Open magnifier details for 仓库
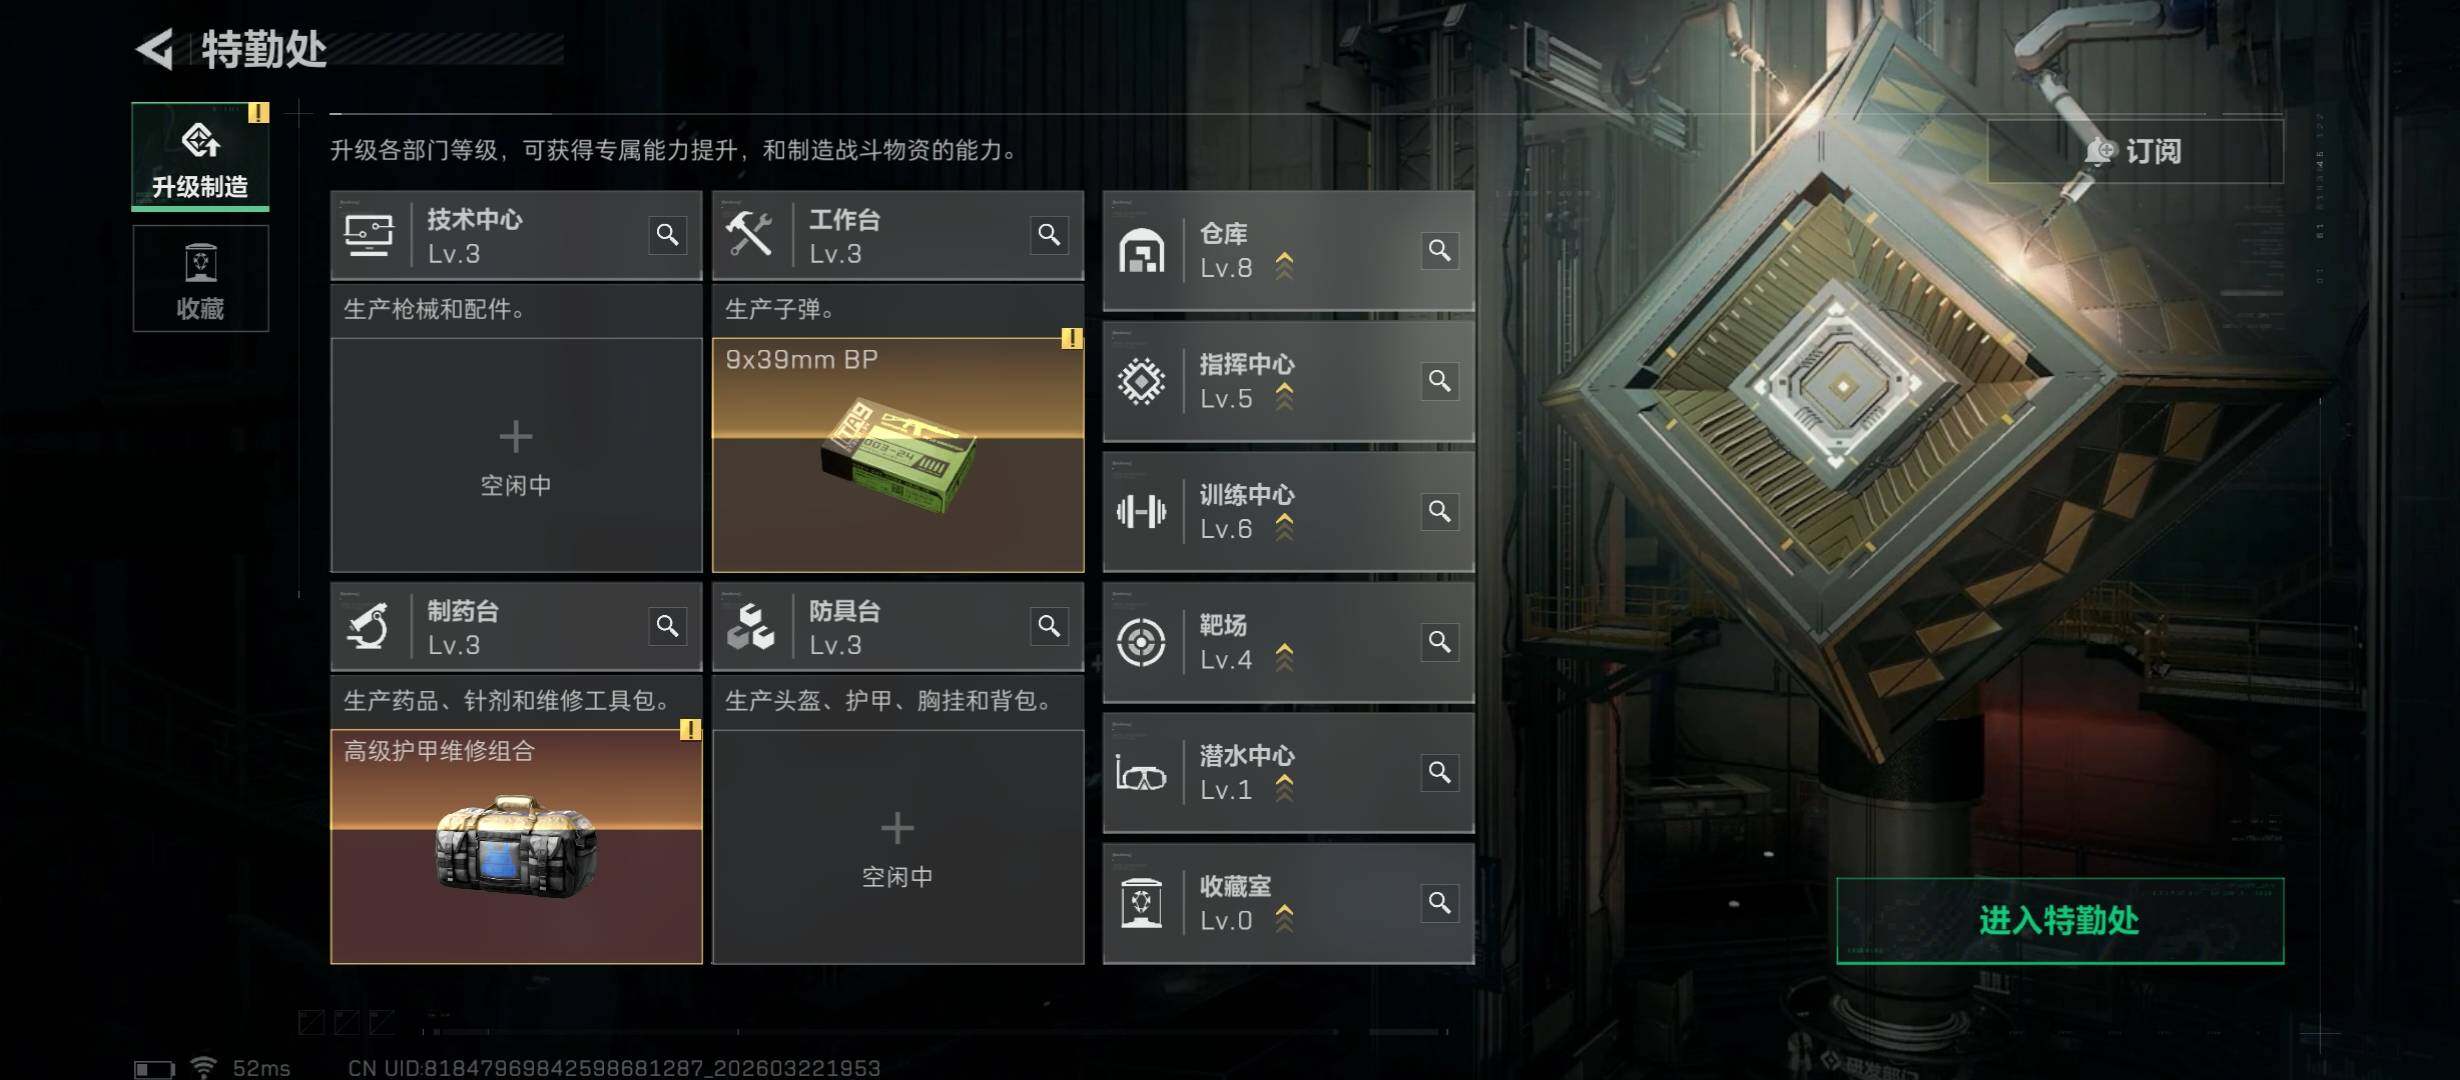This screenshot has height=1080, width=2460. click(x=1439, y=250)
